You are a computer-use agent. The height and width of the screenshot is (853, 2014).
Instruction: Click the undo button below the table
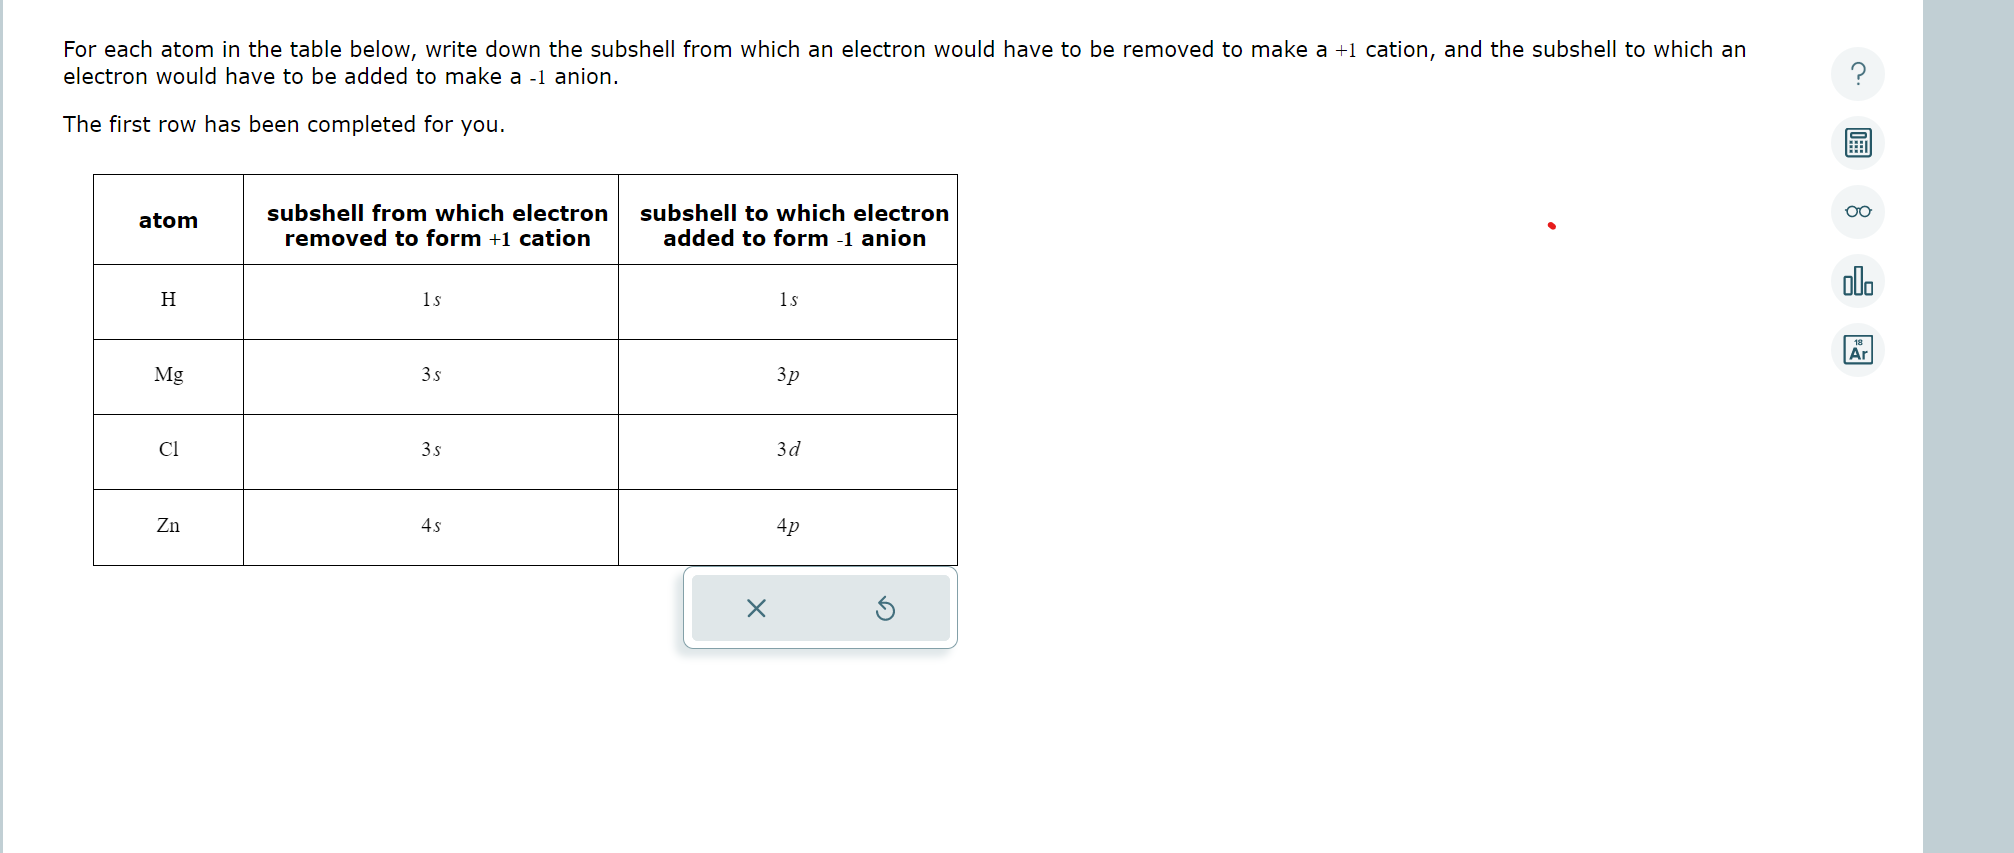click(886, 608)
